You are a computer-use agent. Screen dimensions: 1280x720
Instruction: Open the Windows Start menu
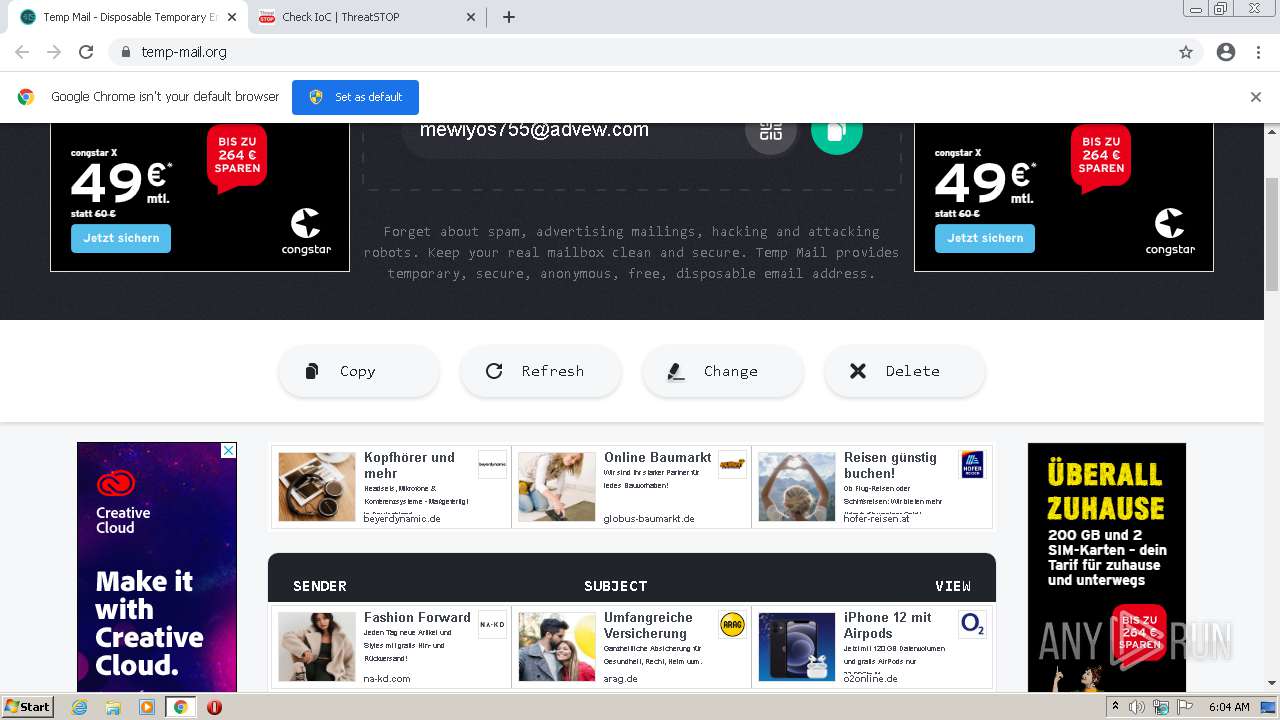click(x=28, y=707)
